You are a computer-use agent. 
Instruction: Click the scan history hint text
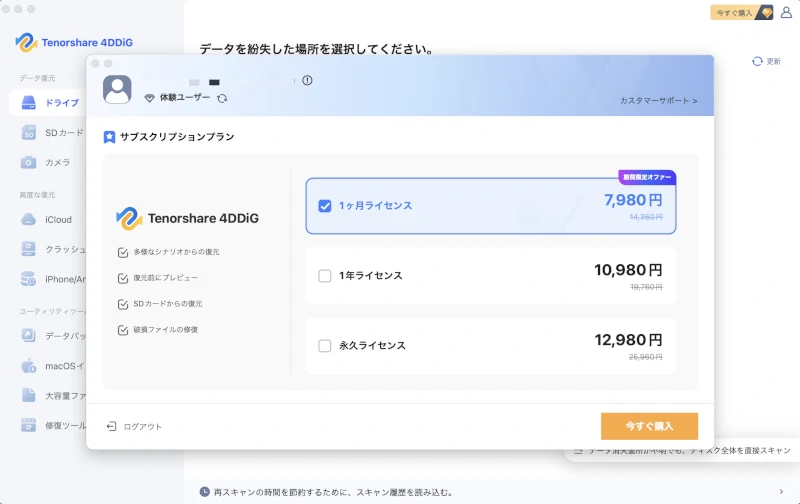(x=333, y=492)
